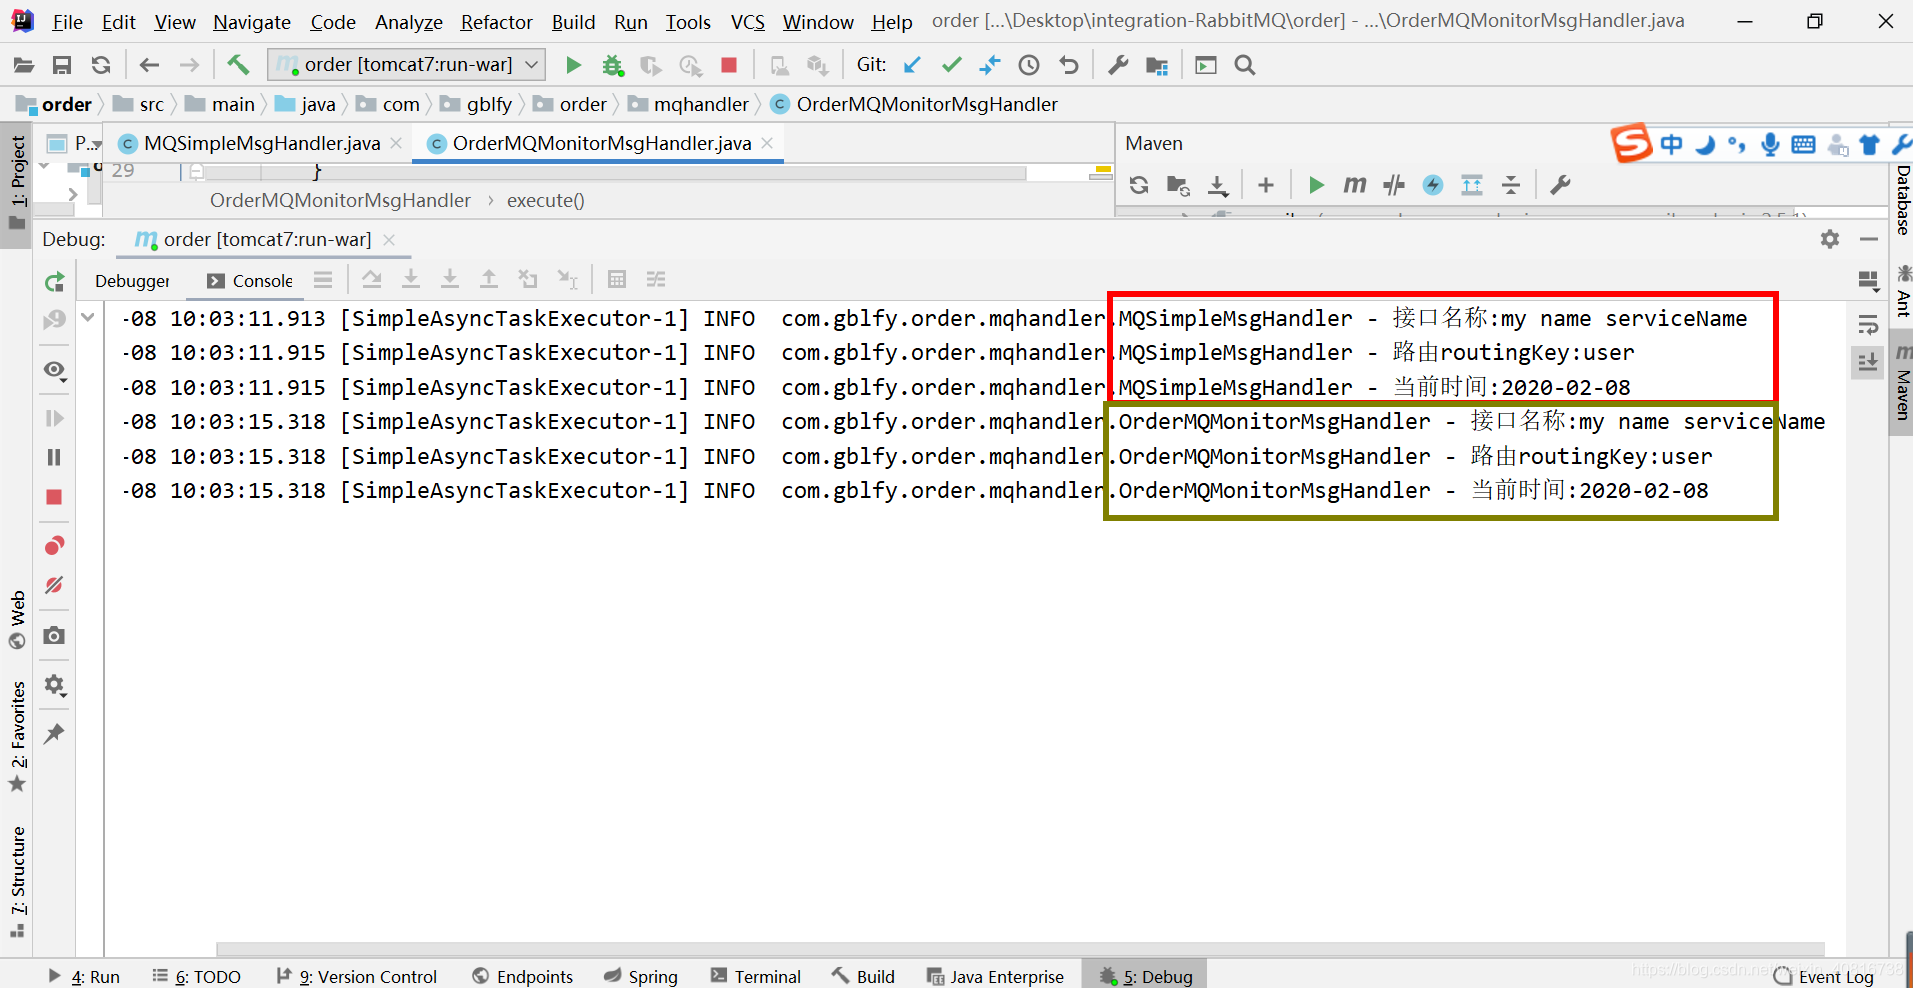Screen dimensions: 1913x988
Task: Pause program in debug sidebar
Action: click(x=54, y=457)
